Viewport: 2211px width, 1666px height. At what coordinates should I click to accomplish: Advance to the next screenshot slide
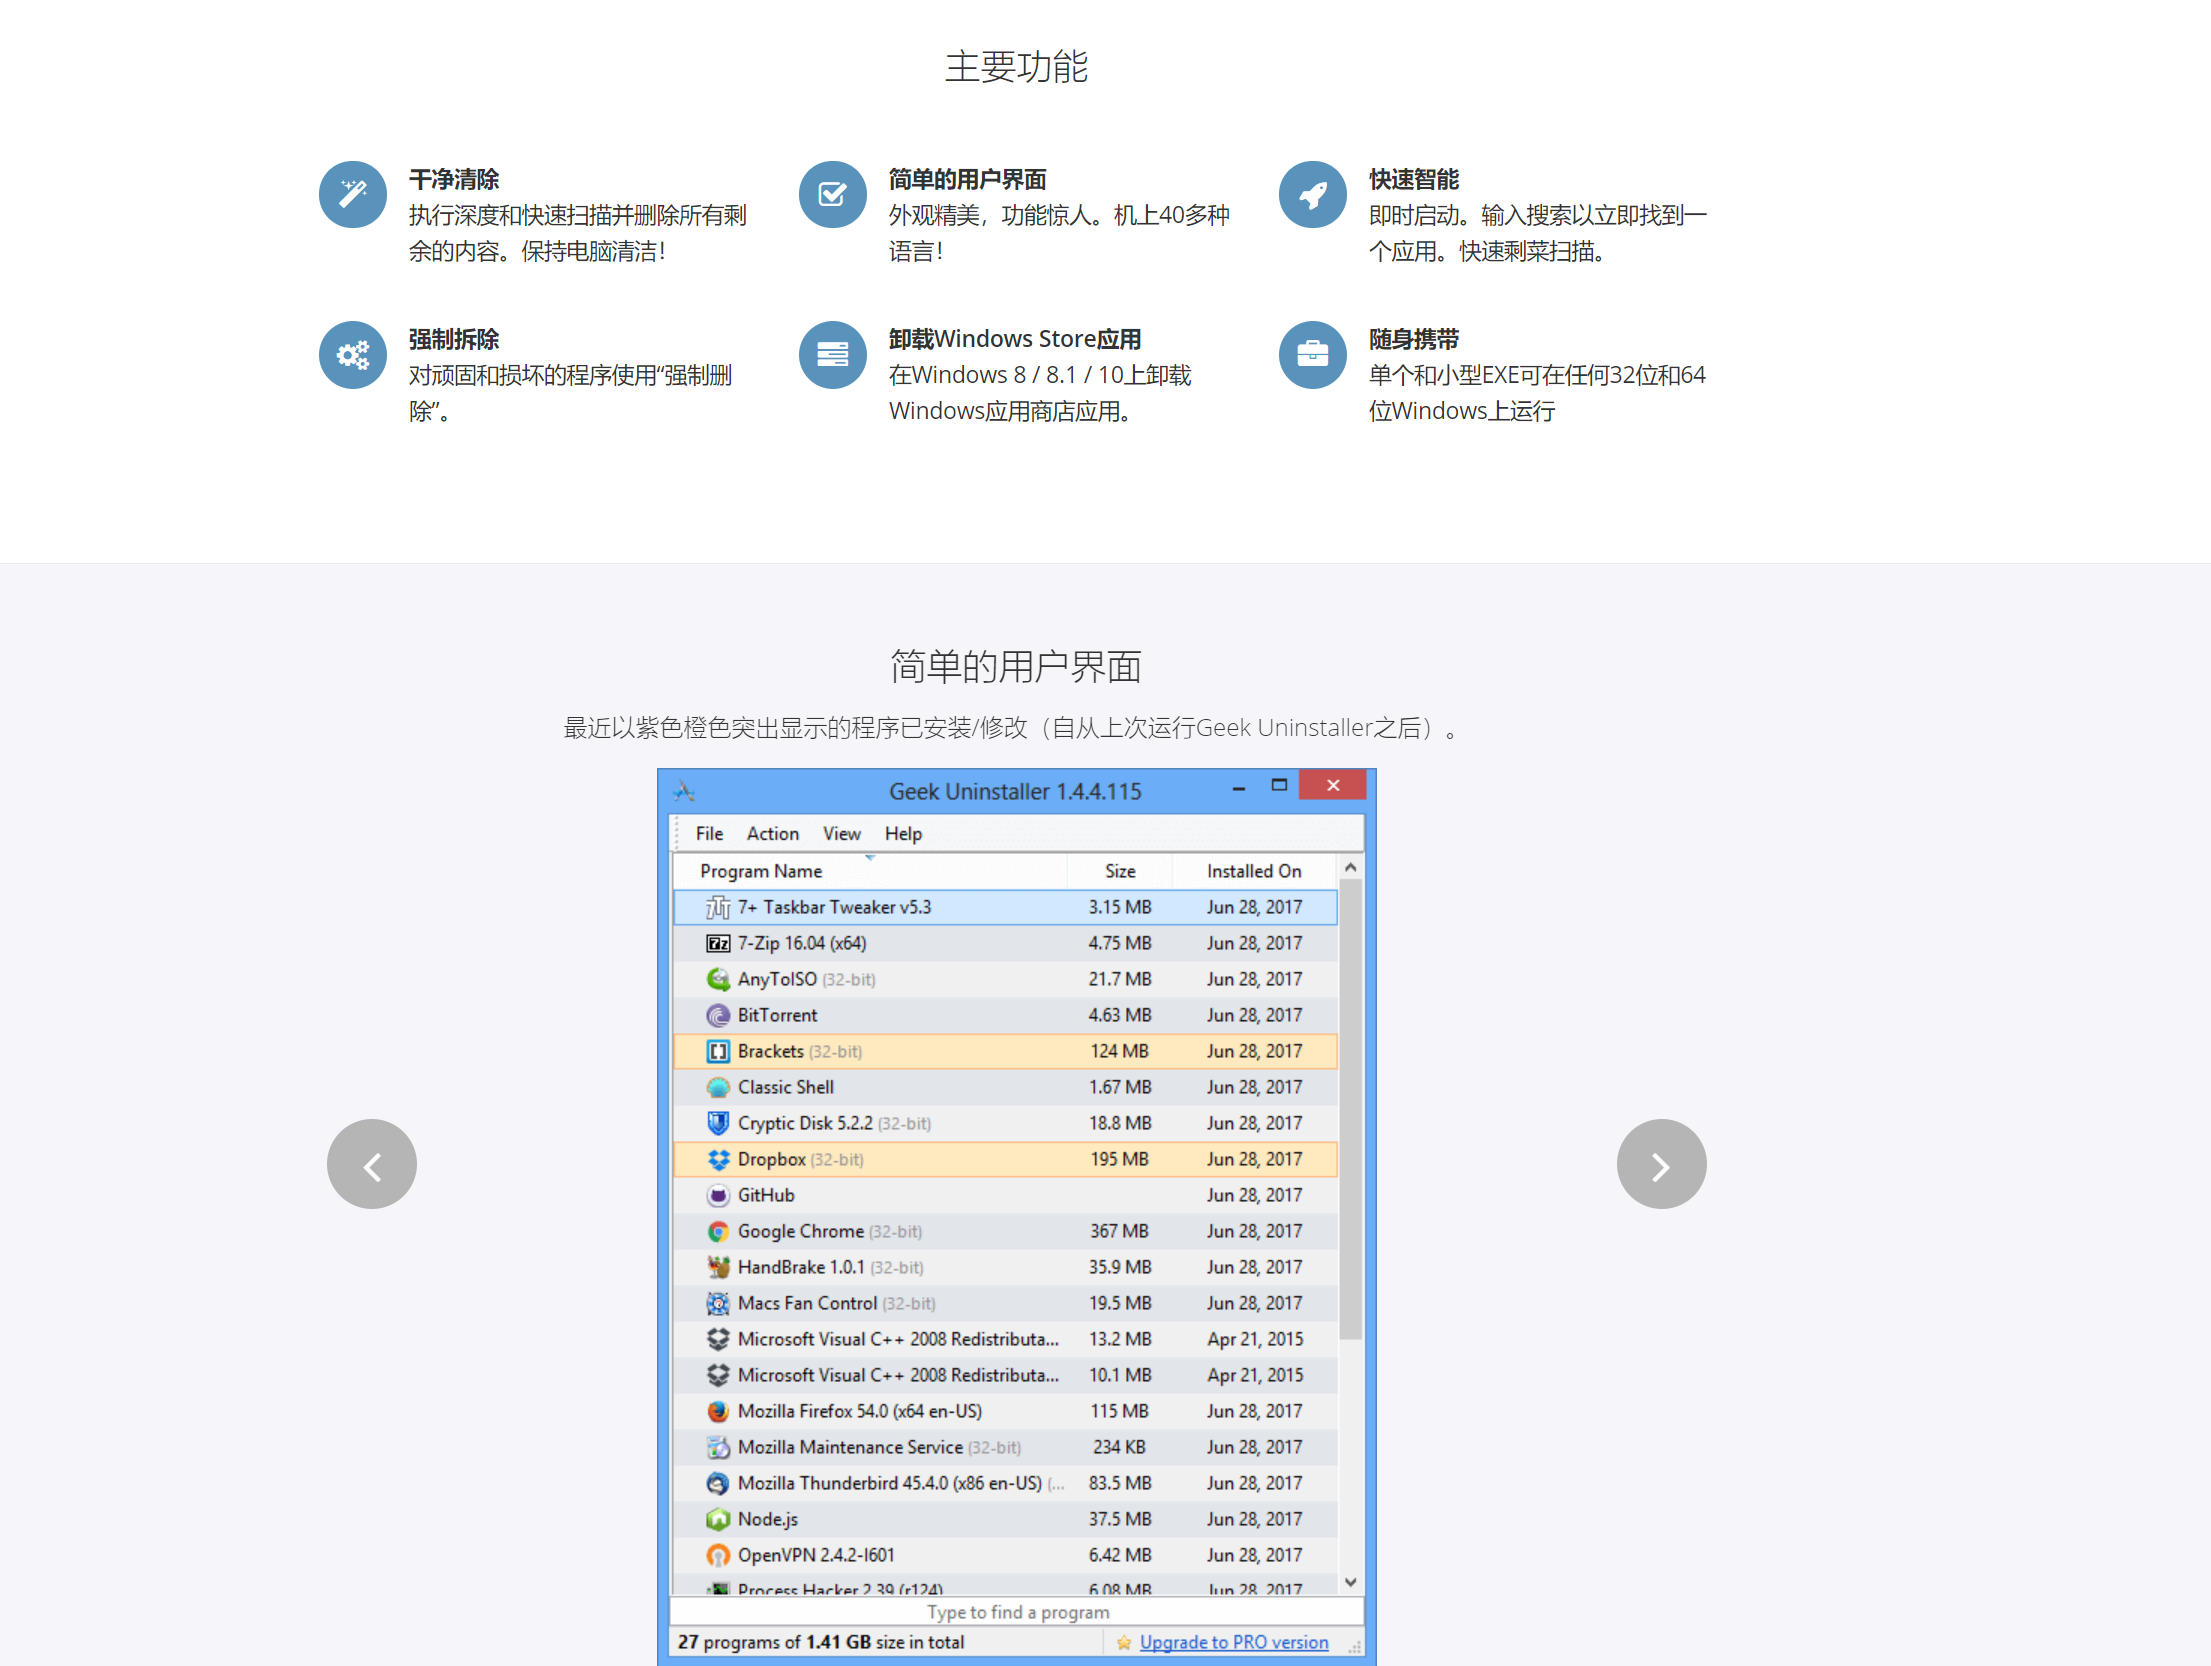click(x=1661, y=1164)
